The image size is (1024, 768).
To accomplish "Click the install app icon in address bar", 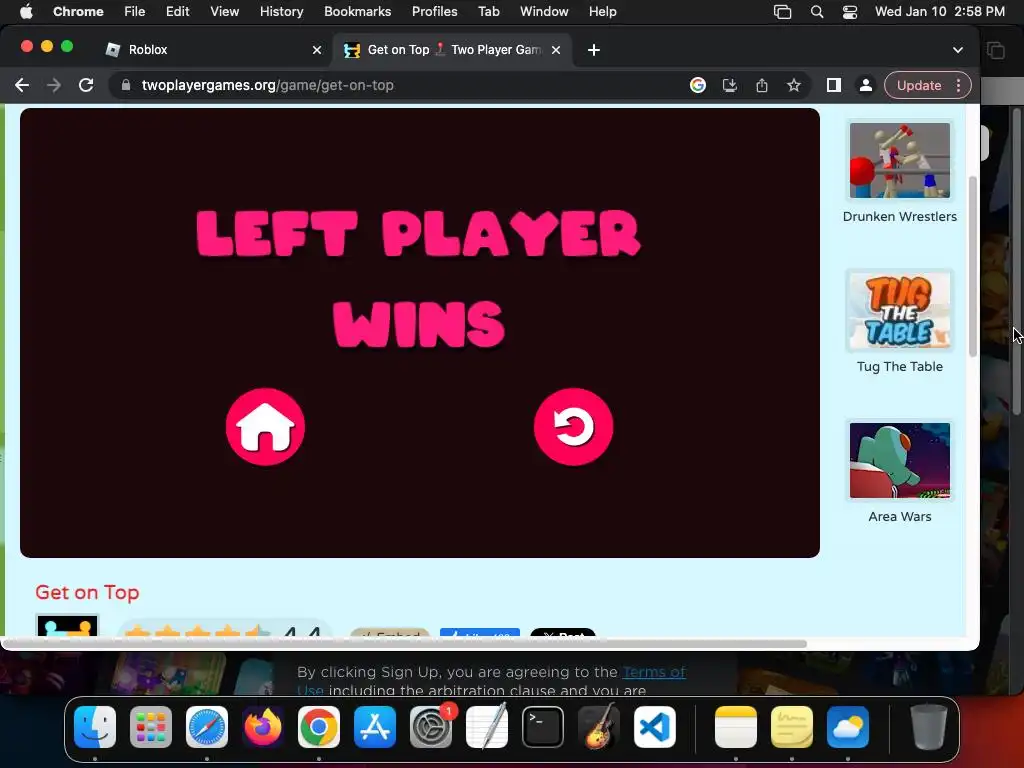I will [x=729, y=85].
